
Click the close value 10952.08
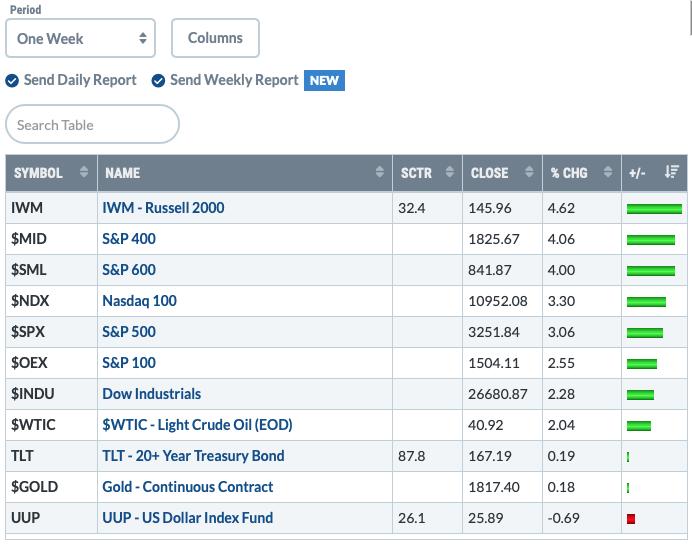pos(498,301)
